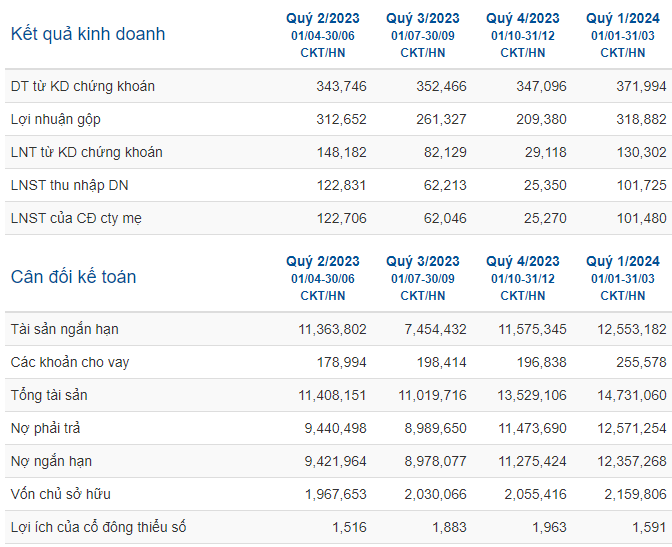Select the Các khoản cho vay row
672x547 pixels.
click(x=339, y=362)
